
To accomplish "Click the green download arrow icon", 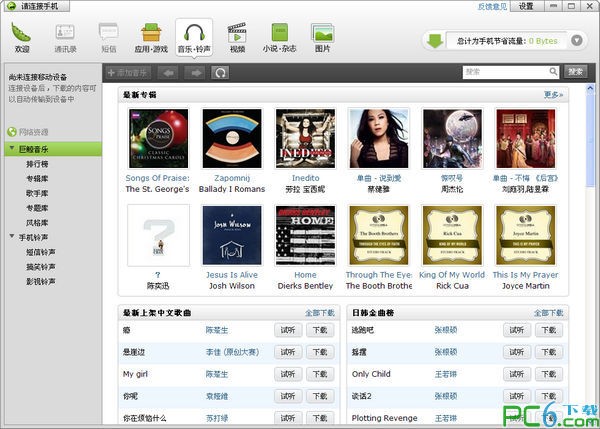I will tap(435, 41).
